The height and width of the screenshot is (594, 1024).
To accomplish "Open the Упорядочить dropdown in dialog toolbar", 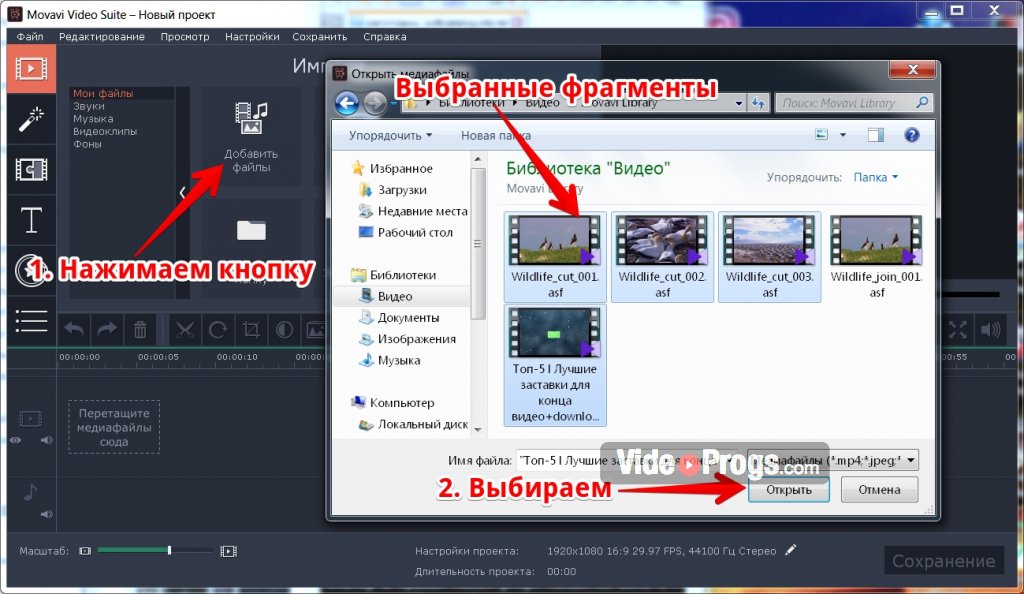I will (x=390, y=136).
